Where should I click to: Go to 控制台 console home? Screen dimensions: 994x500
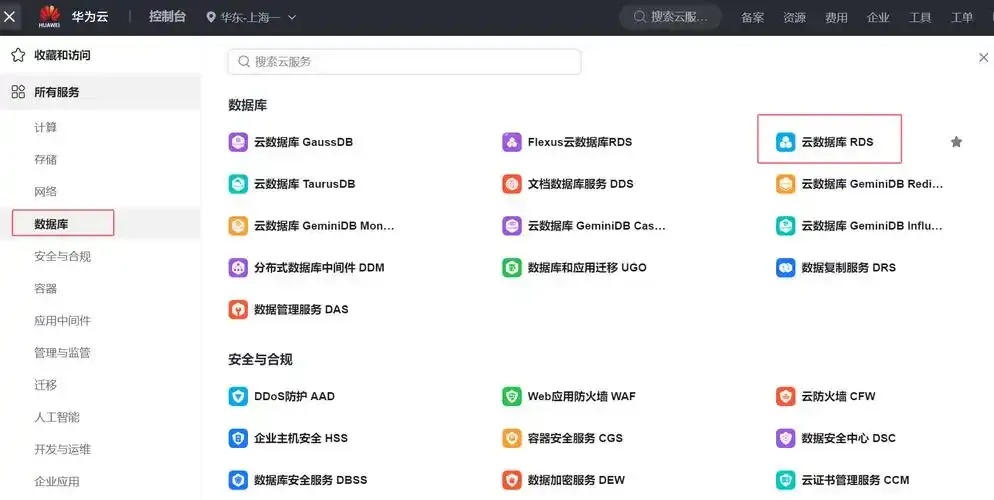pos(167,16)
